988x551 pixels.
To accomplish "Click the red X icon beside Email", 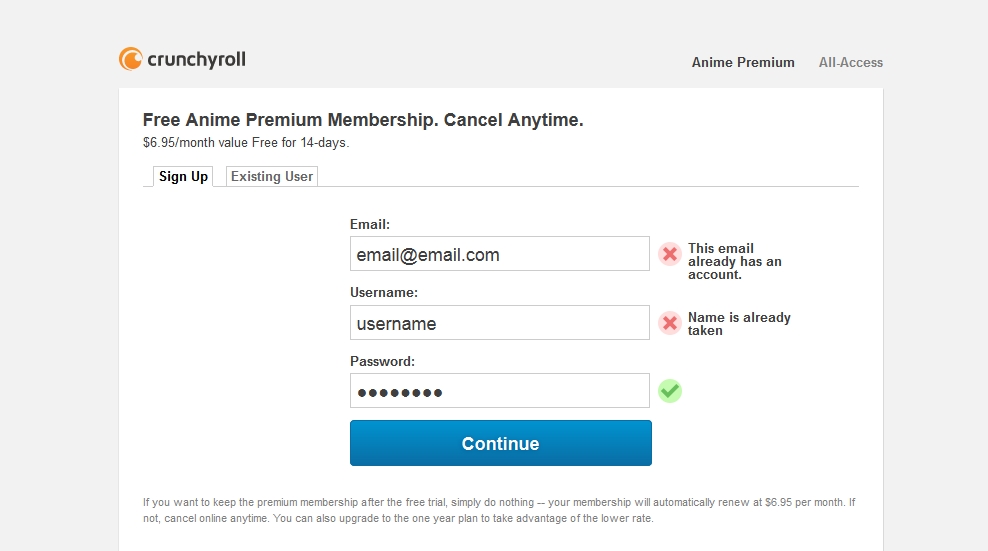I will pos(670,254).
